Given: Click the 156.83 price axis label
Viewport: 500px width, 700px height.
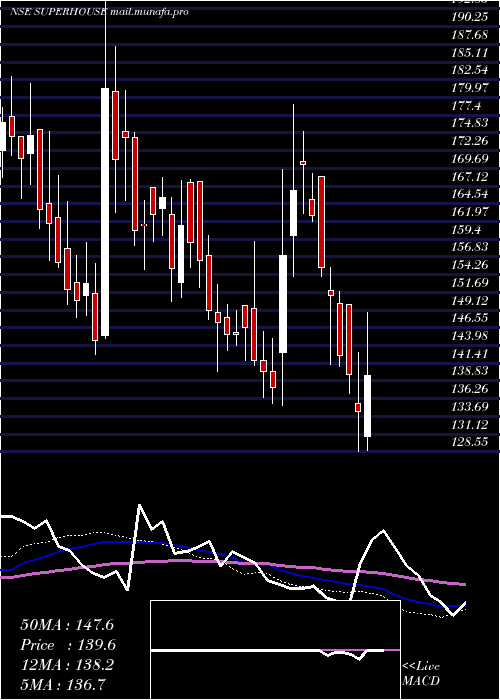Looking at the screenshot, I should click(472, 247).
